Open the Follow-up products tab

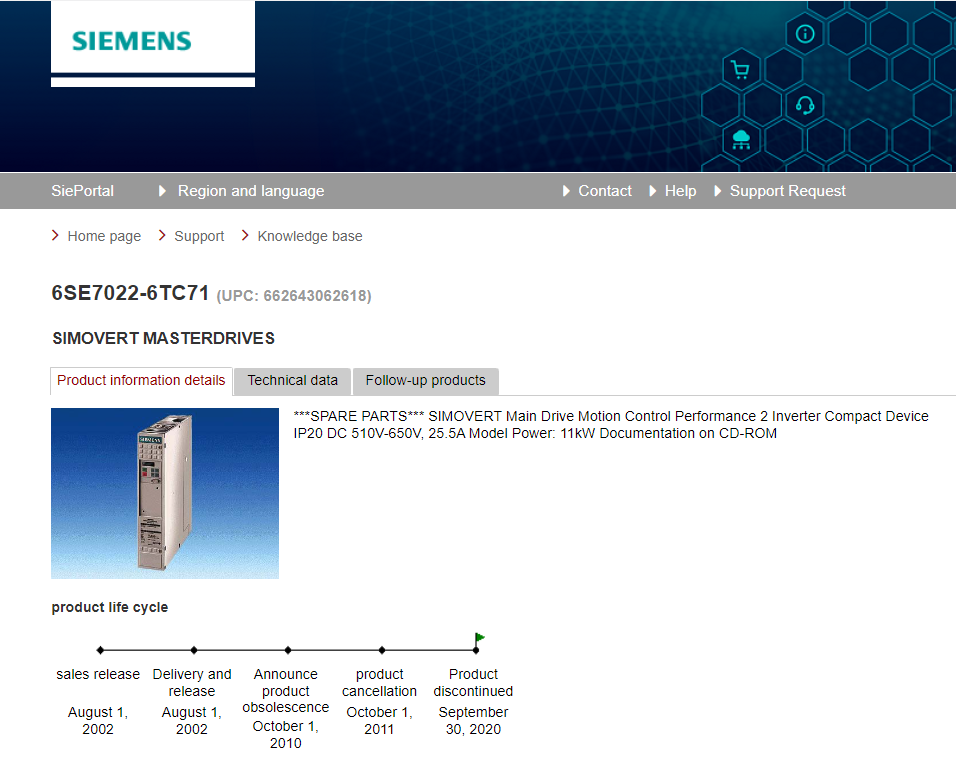point(425,380)
